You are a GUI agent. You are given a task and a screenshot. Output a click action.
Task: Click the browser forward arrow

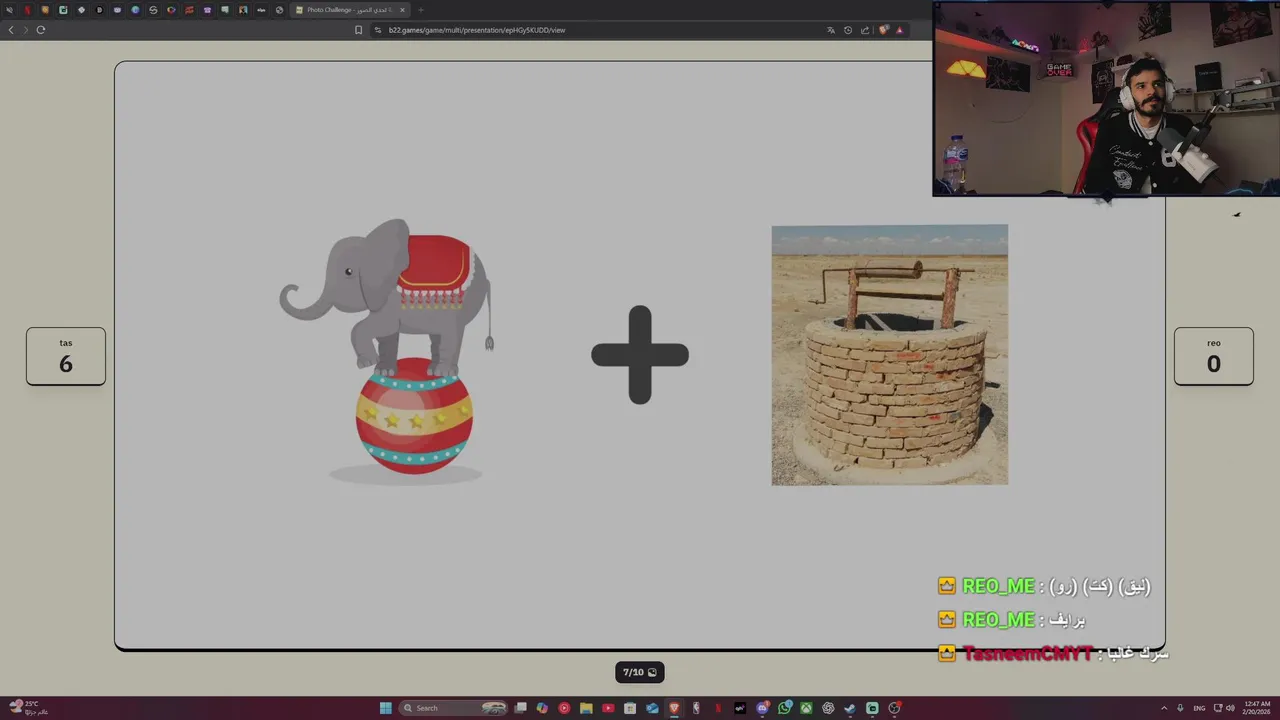26,30
